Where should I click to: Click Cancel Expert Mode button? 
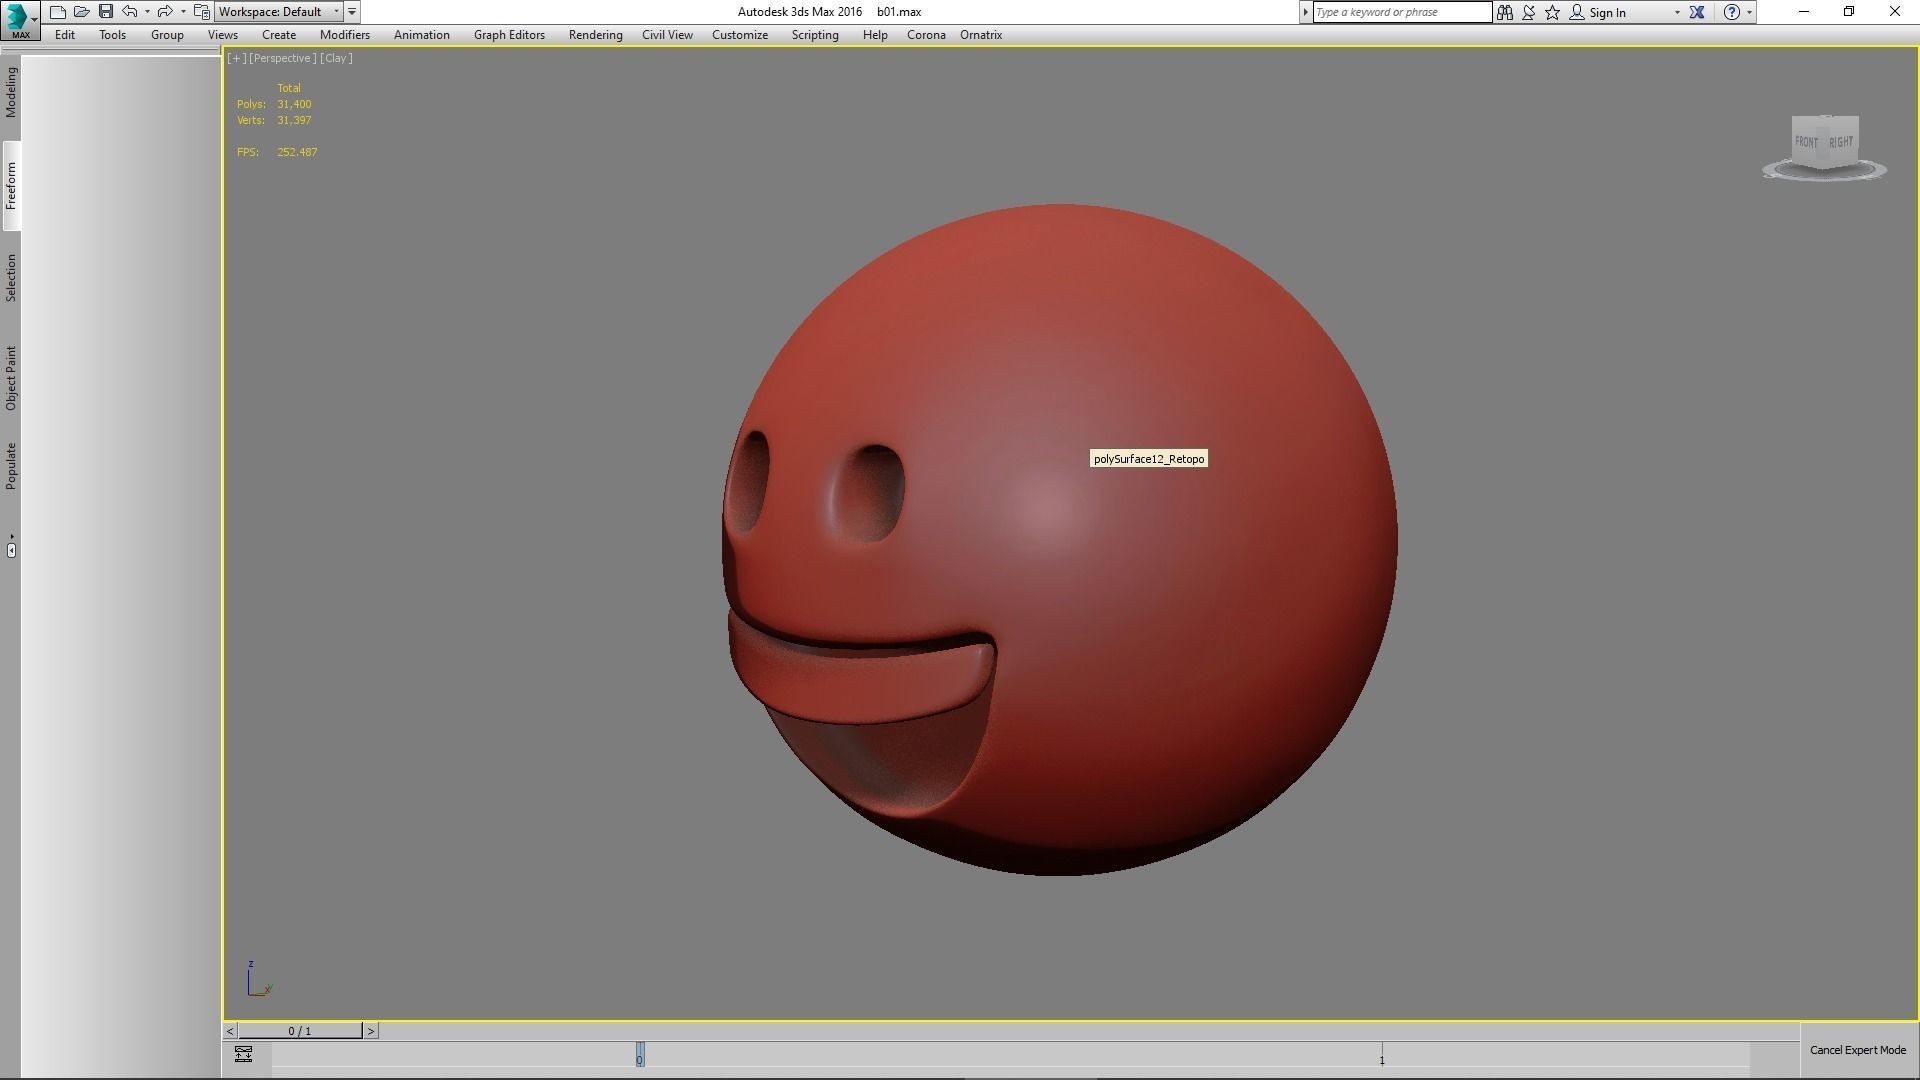1858,1050
